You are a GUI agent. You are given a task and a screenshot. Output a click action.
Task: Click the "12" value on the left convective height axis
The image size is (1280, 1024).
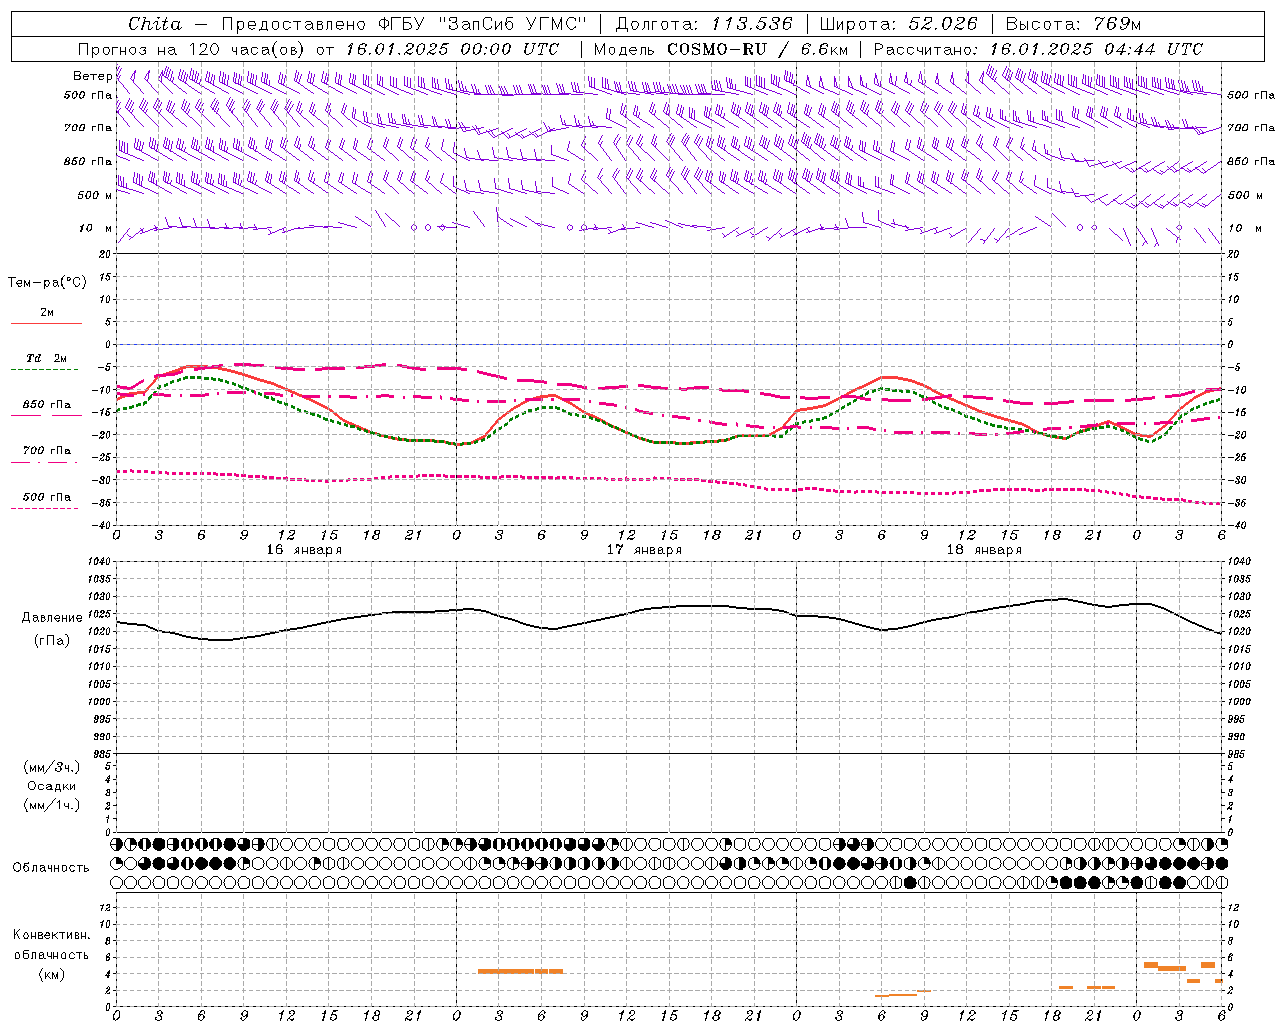[106, 907]
